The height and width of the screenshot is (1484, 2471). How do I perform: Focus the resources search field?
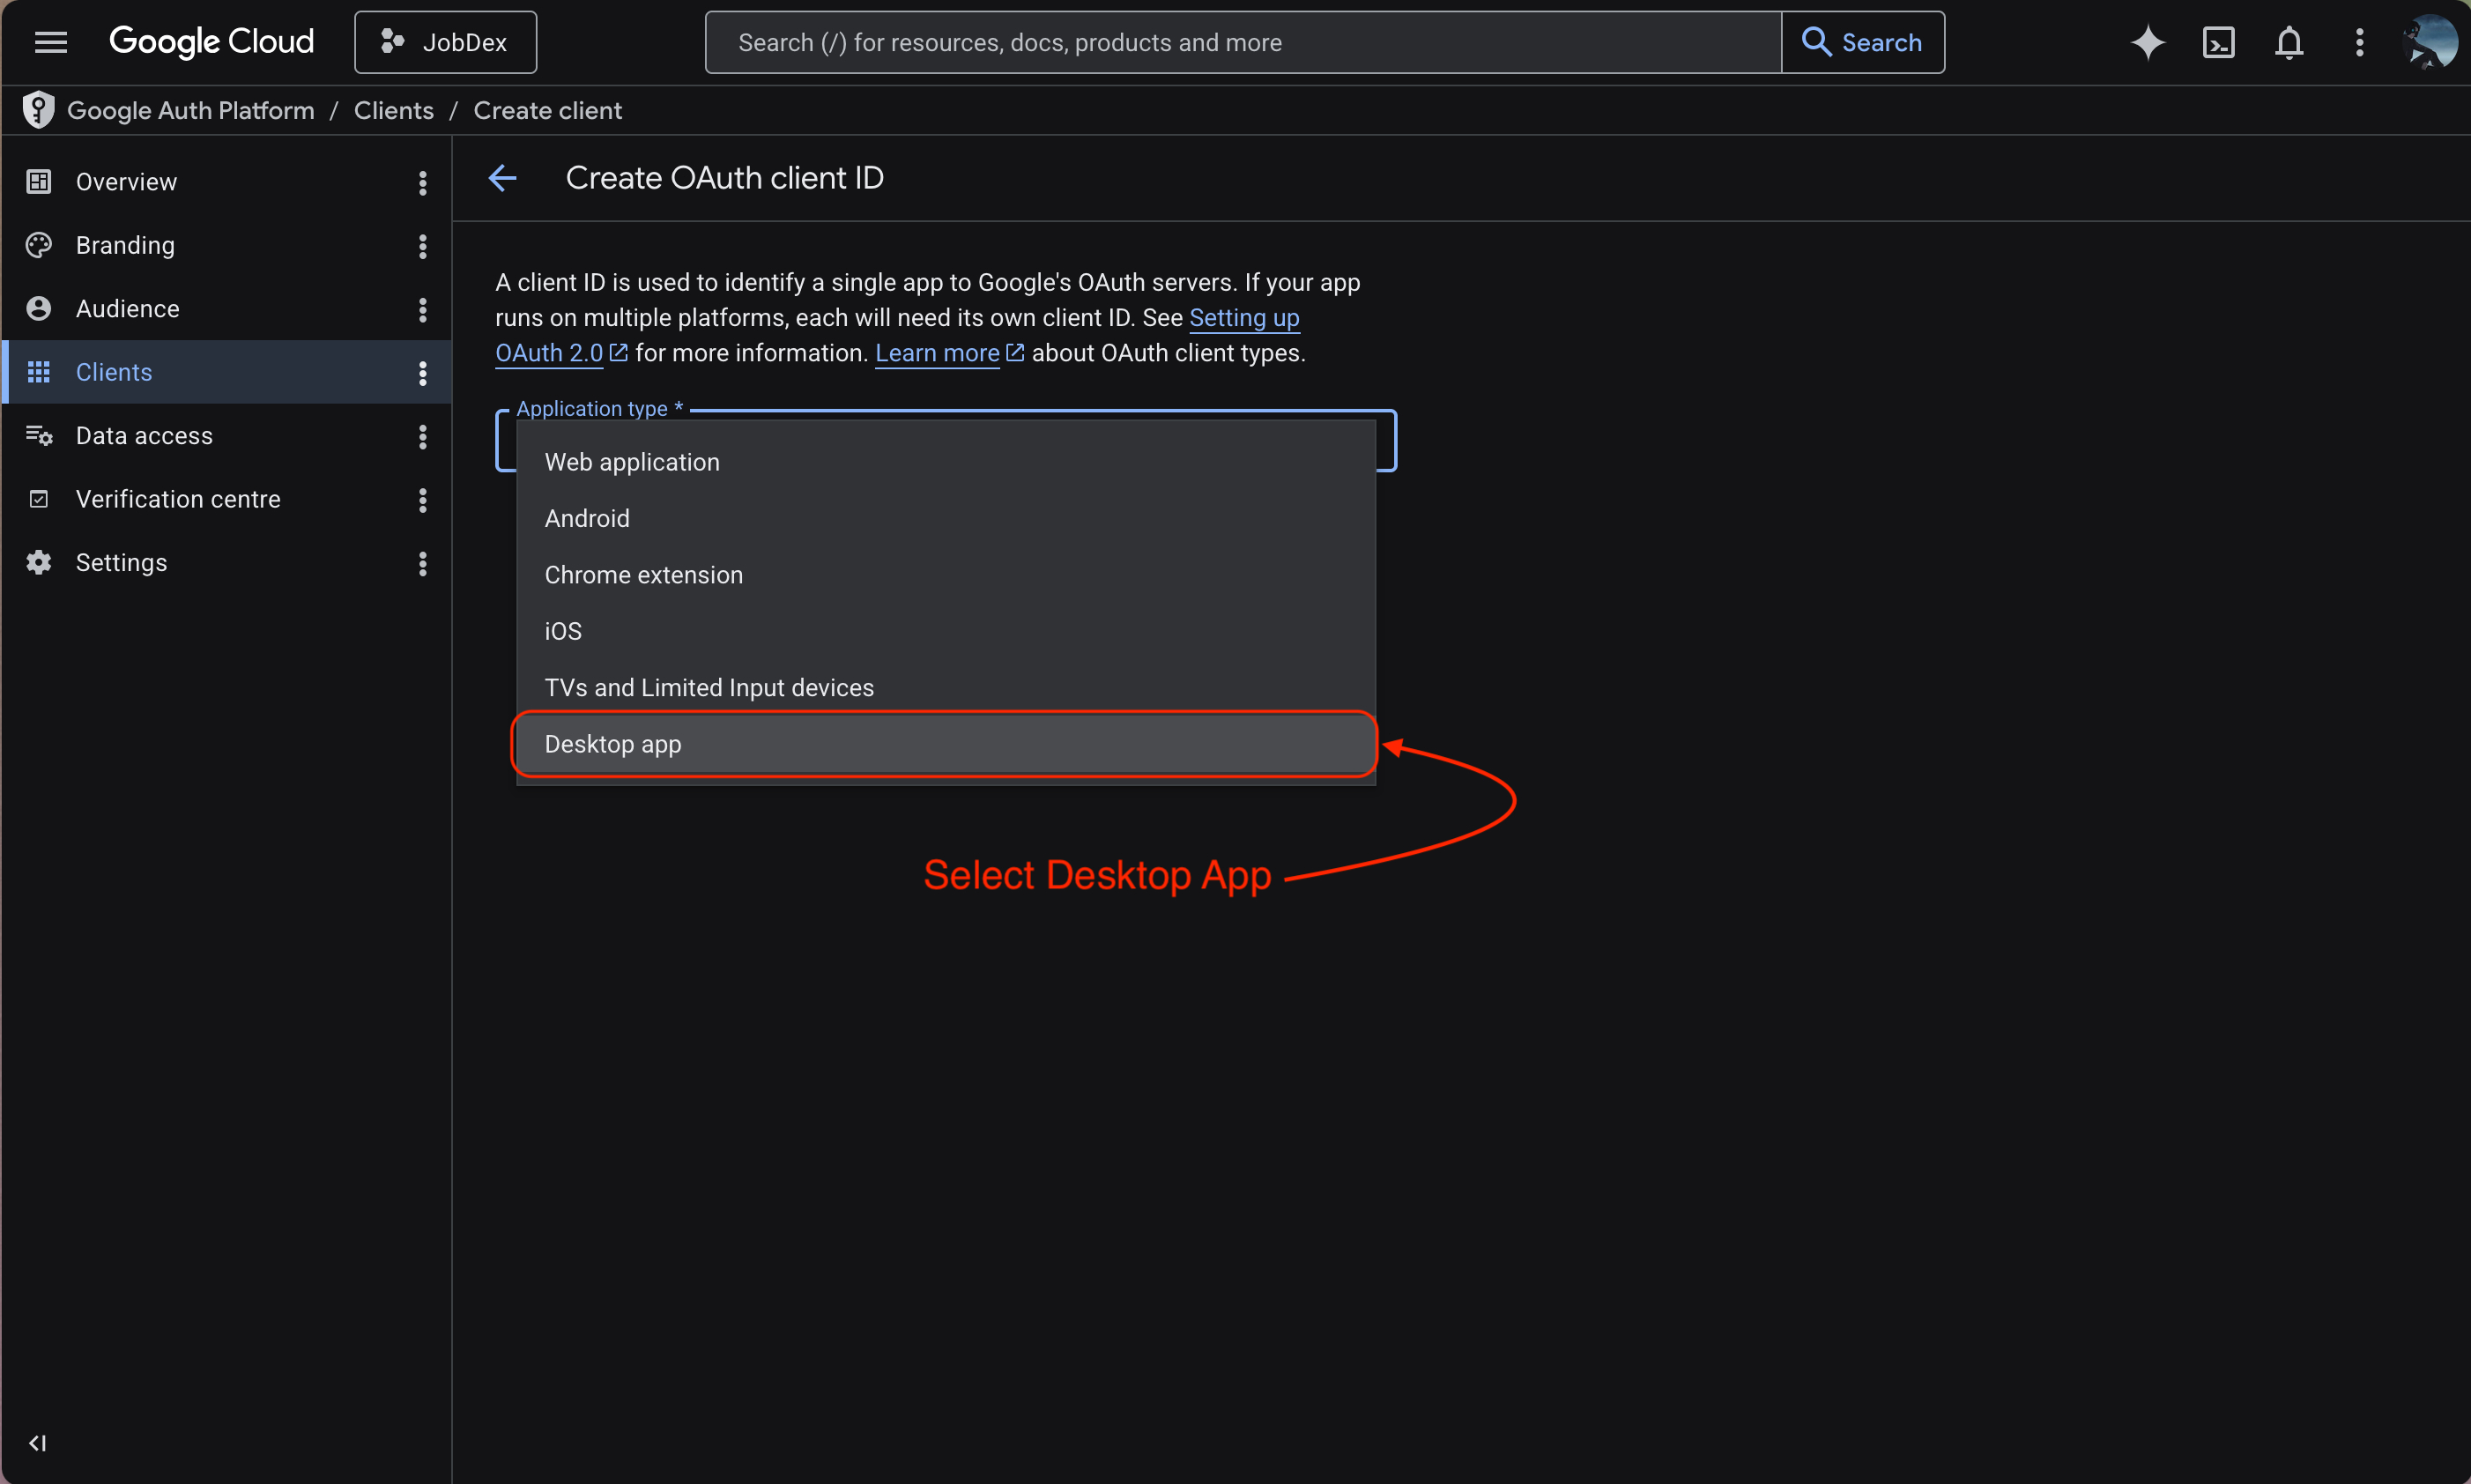pyautogui.click(x=1243, y=42)
